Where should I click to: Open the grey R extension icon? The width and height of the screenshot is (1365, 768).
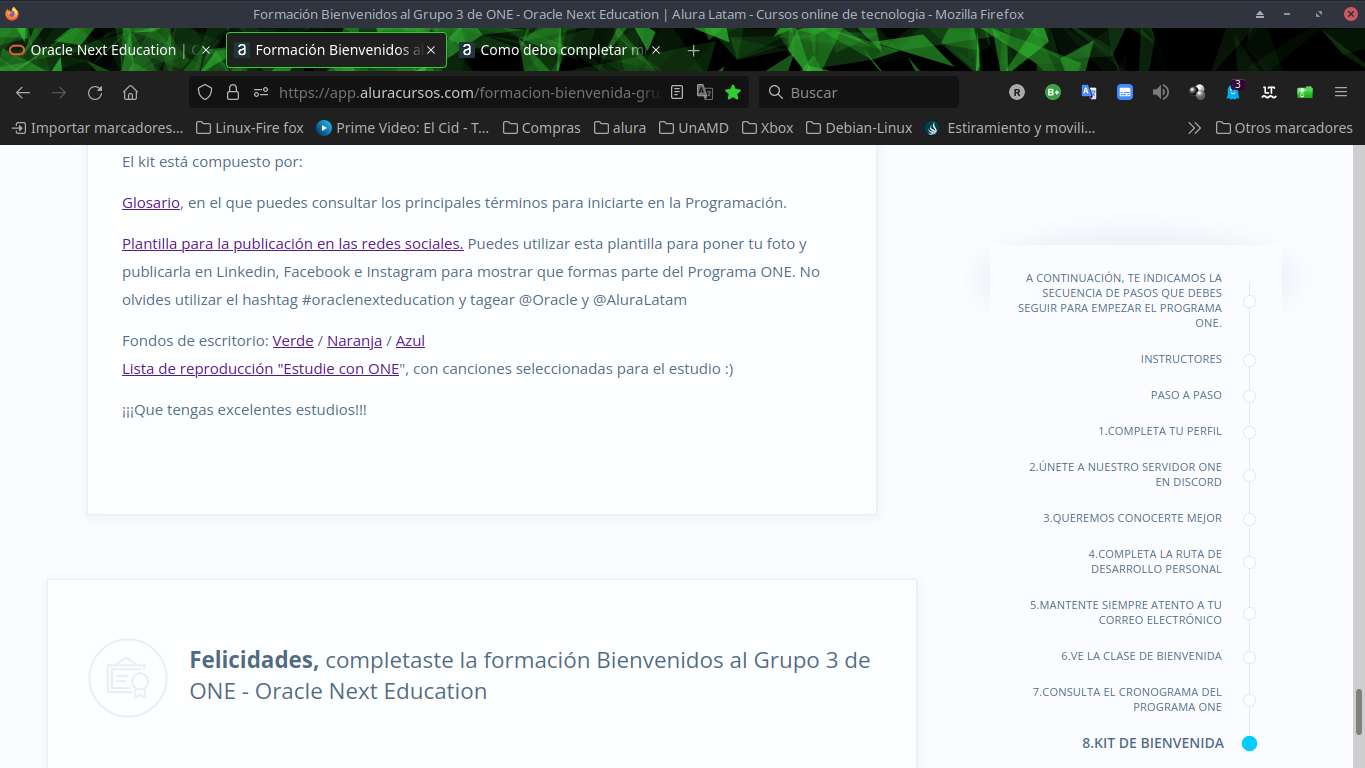(x=1017, y=92)
